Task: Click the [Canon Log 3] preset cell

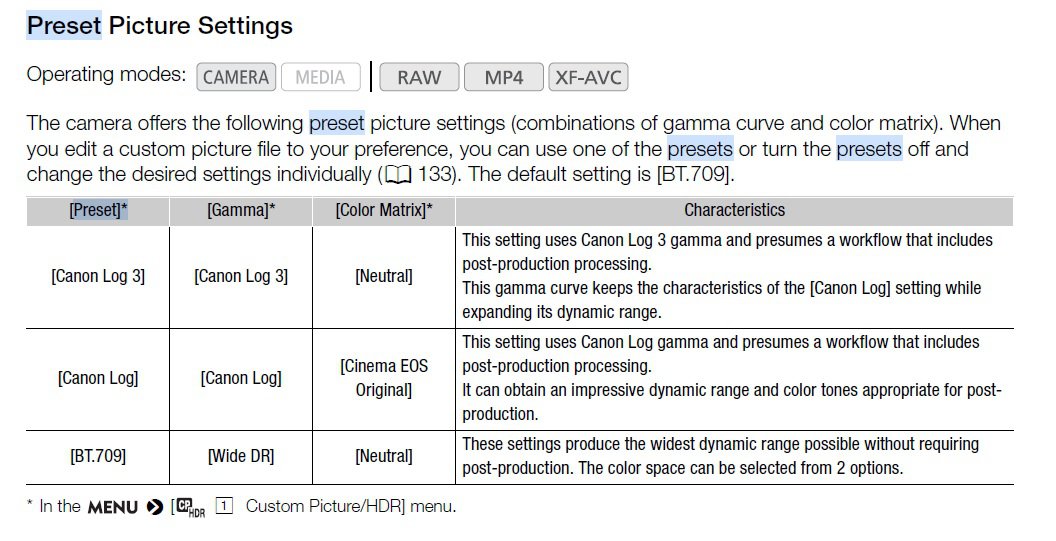Action: click(98, 276)
